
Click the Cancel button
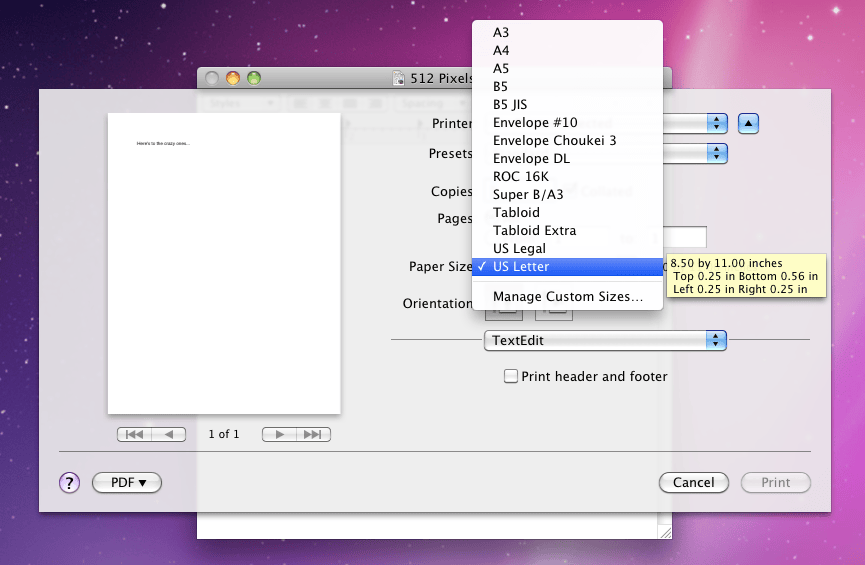pyautogui.click(x=693, y=482)
